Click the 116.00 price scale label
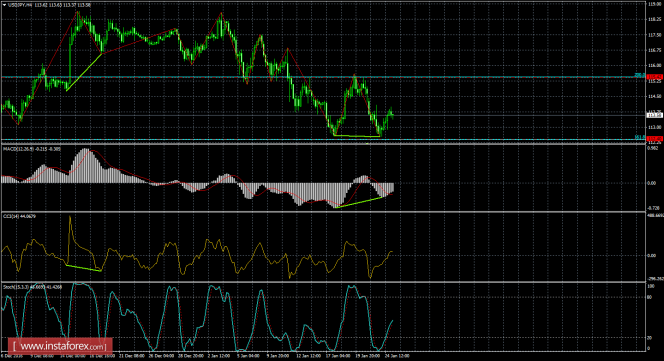664x361 pixels. click(x=654, y=65)
